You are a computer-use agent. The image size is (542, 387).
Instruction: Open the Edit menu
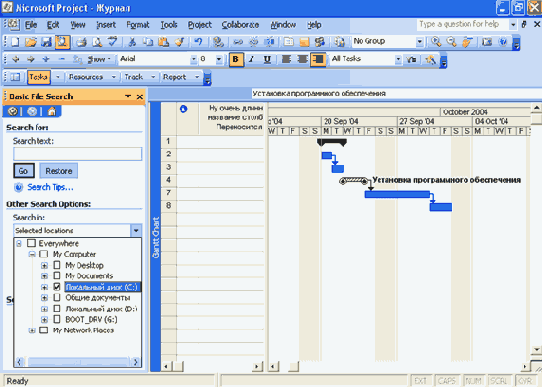click(53, 25)
